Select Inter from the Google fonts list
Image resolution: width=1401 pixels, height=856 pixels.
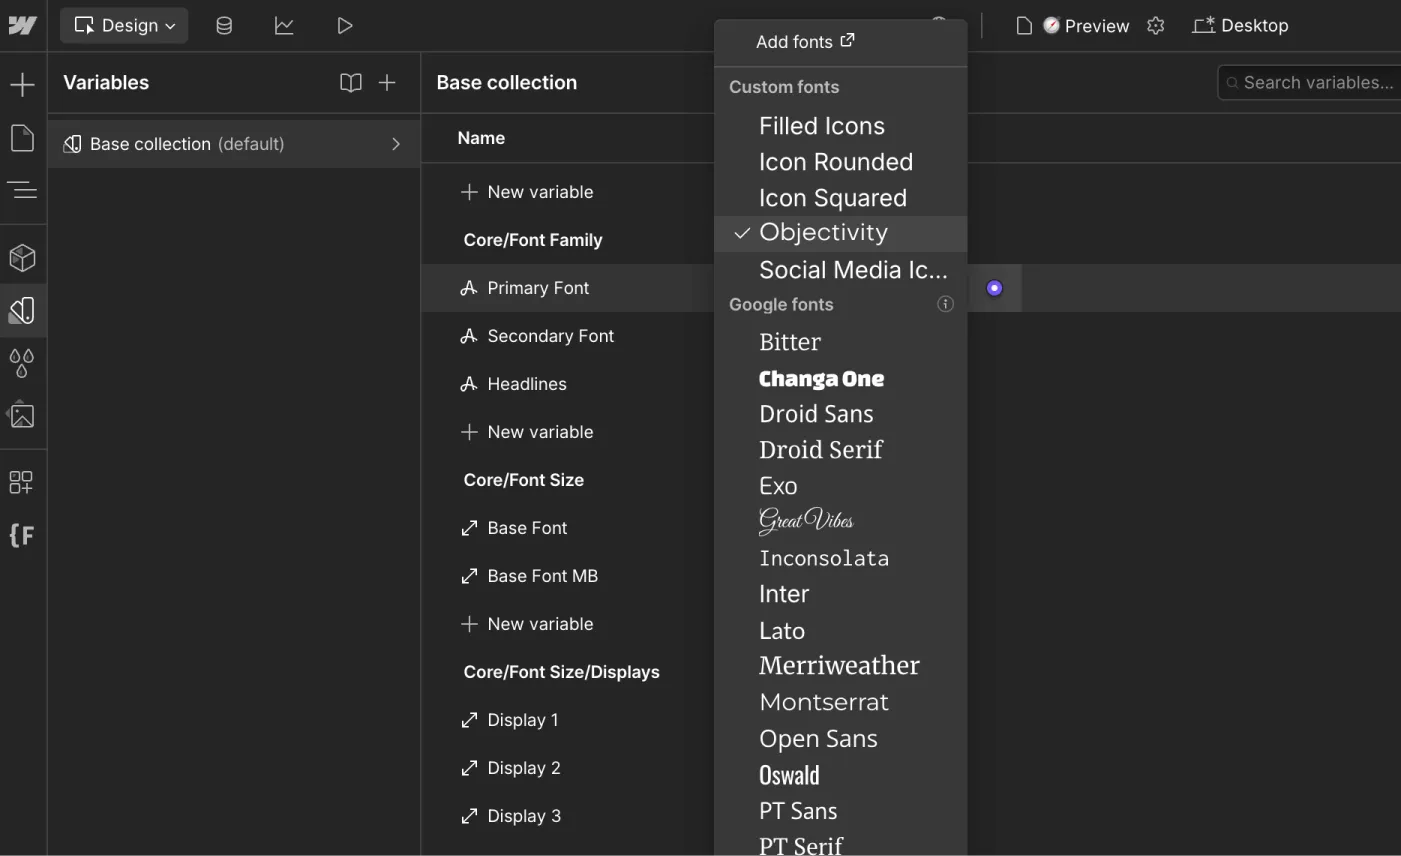point(784,593)
